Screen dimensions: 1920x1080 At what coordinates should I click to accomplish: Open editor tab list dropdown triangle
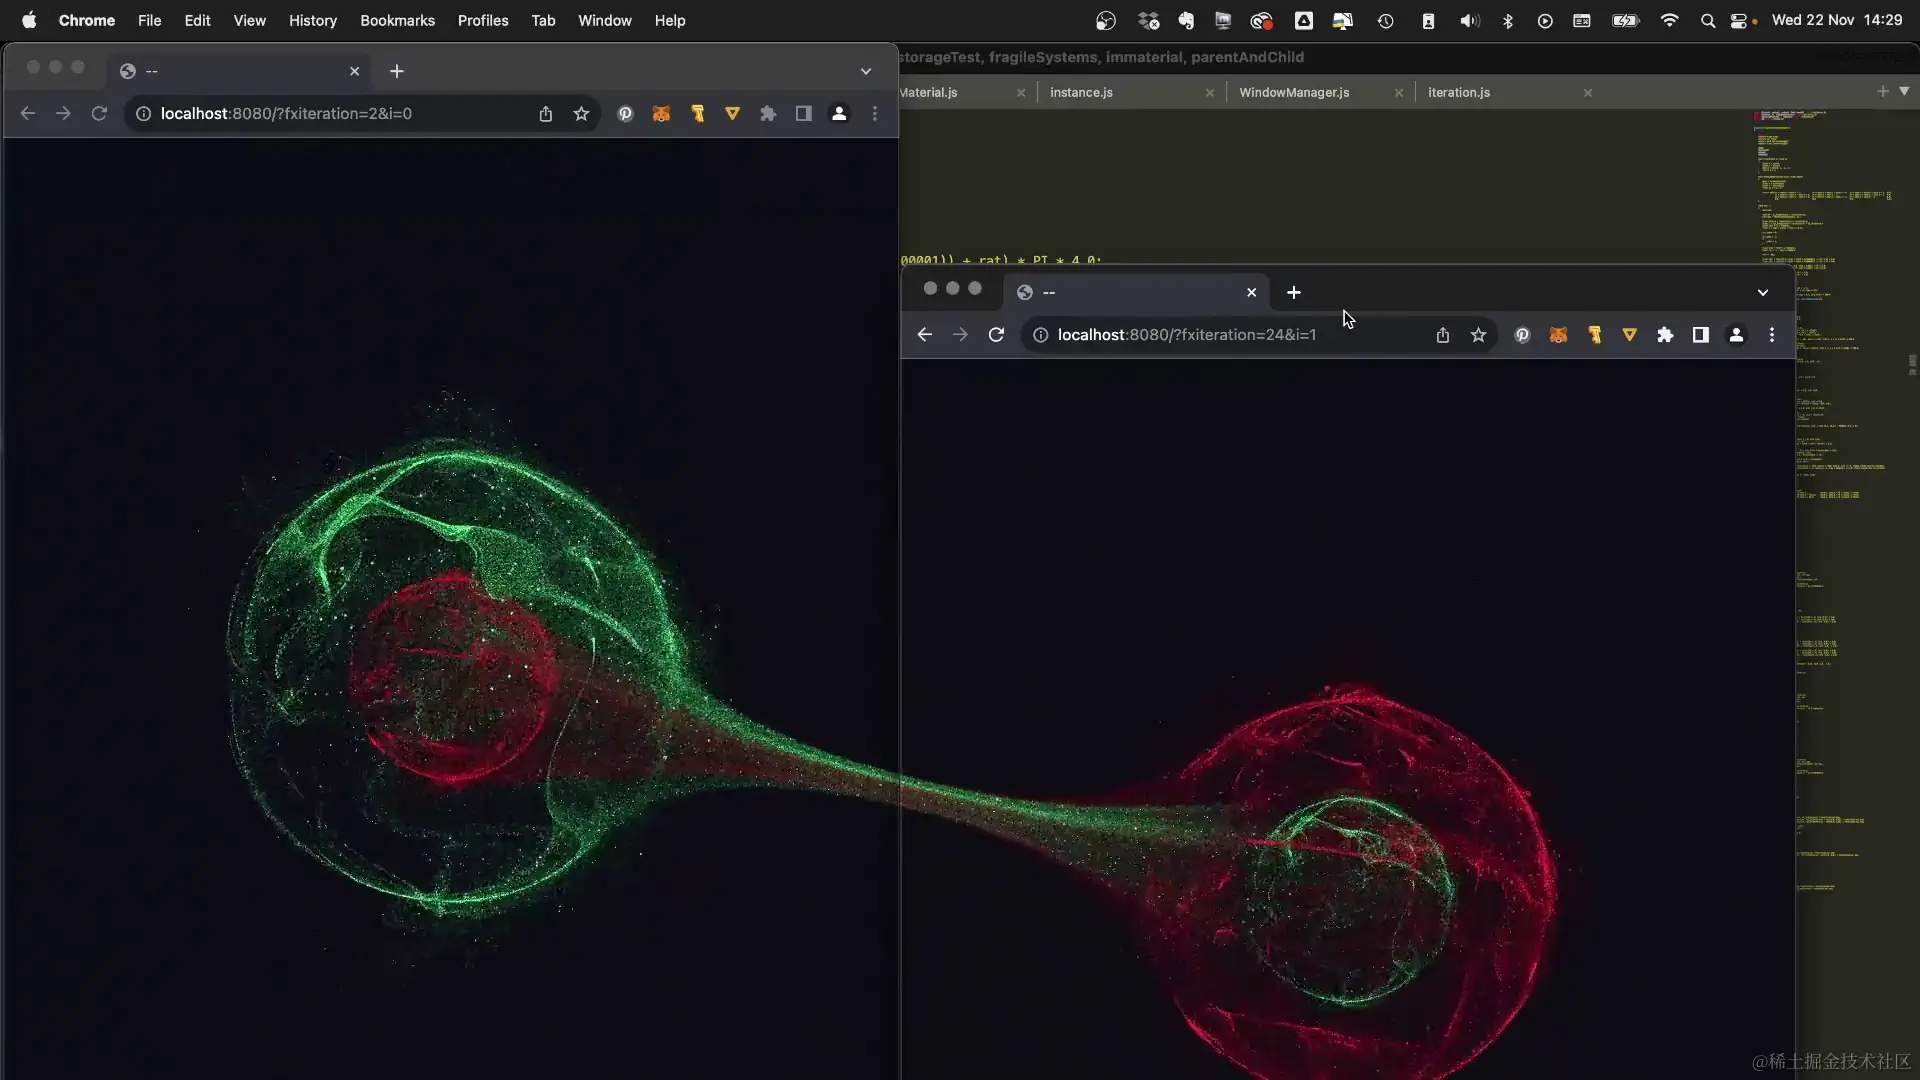(x=1904, y=91)
